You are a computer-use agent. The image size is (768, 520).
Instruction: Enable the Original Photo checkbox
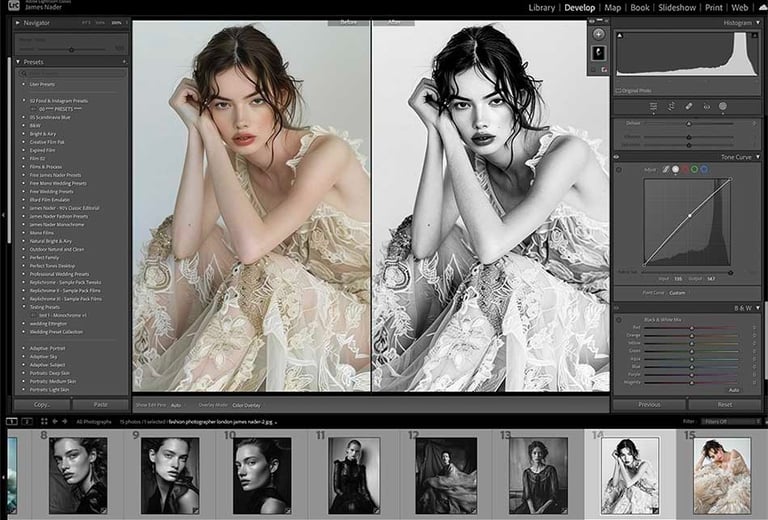click(x=618, y=91)
